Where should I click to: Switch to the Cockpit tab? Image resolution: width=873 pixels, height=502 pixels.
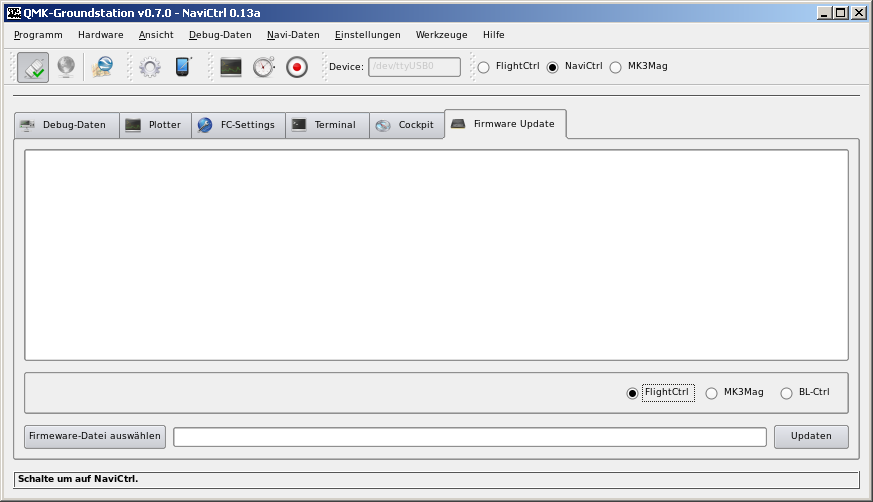[x=406, y=125]
